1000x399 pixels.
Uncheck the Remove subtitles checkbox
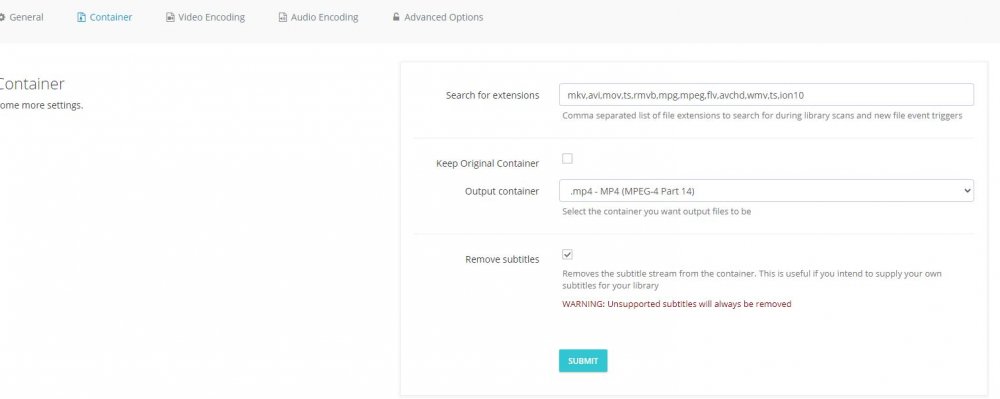567,254
